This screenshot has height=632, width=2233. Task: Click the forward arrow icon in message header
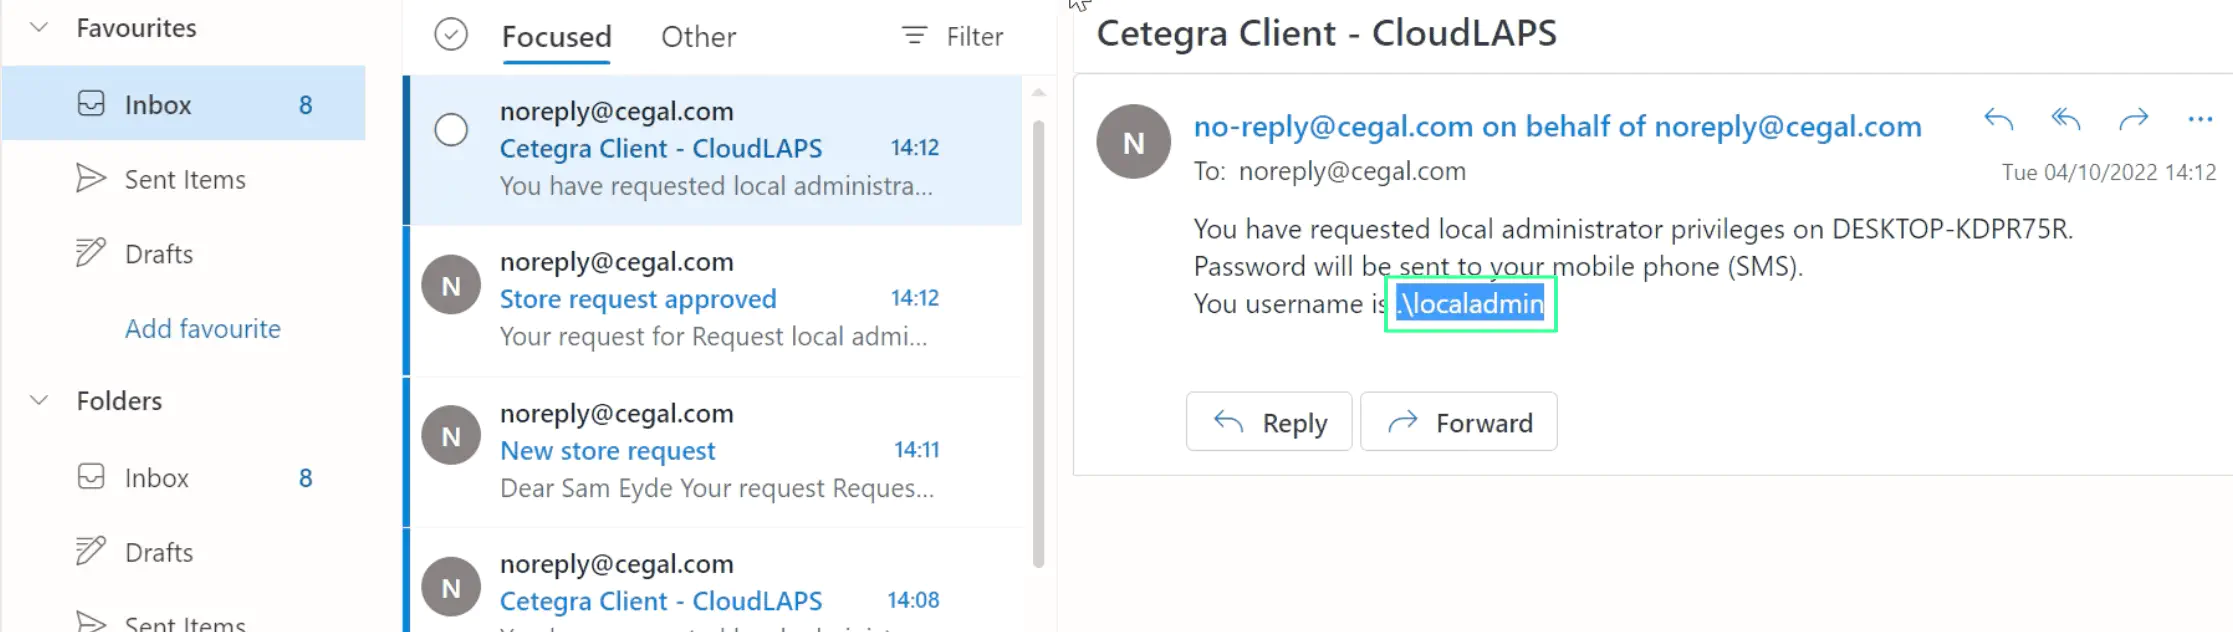[x=2133, y=120]
